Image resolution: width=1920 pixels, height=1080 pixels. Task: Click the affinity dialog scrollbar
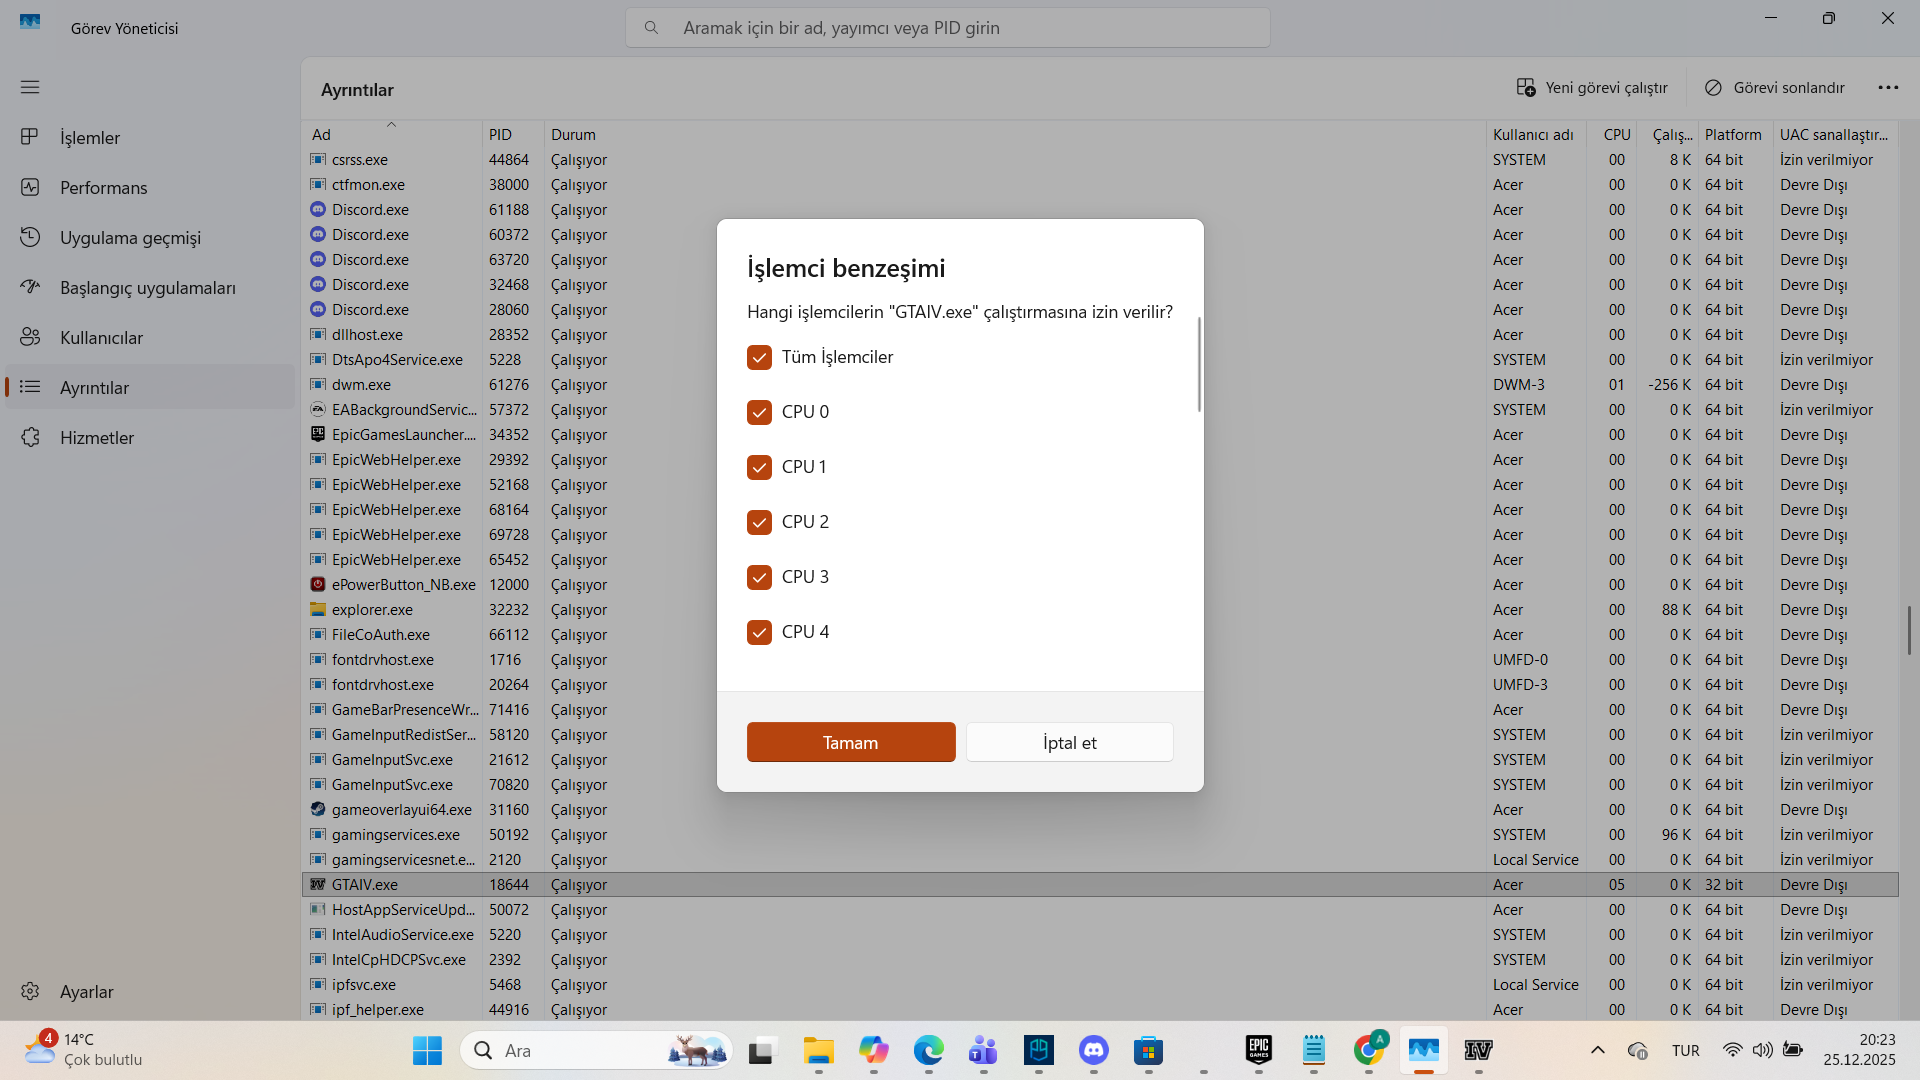(1199, 364)
